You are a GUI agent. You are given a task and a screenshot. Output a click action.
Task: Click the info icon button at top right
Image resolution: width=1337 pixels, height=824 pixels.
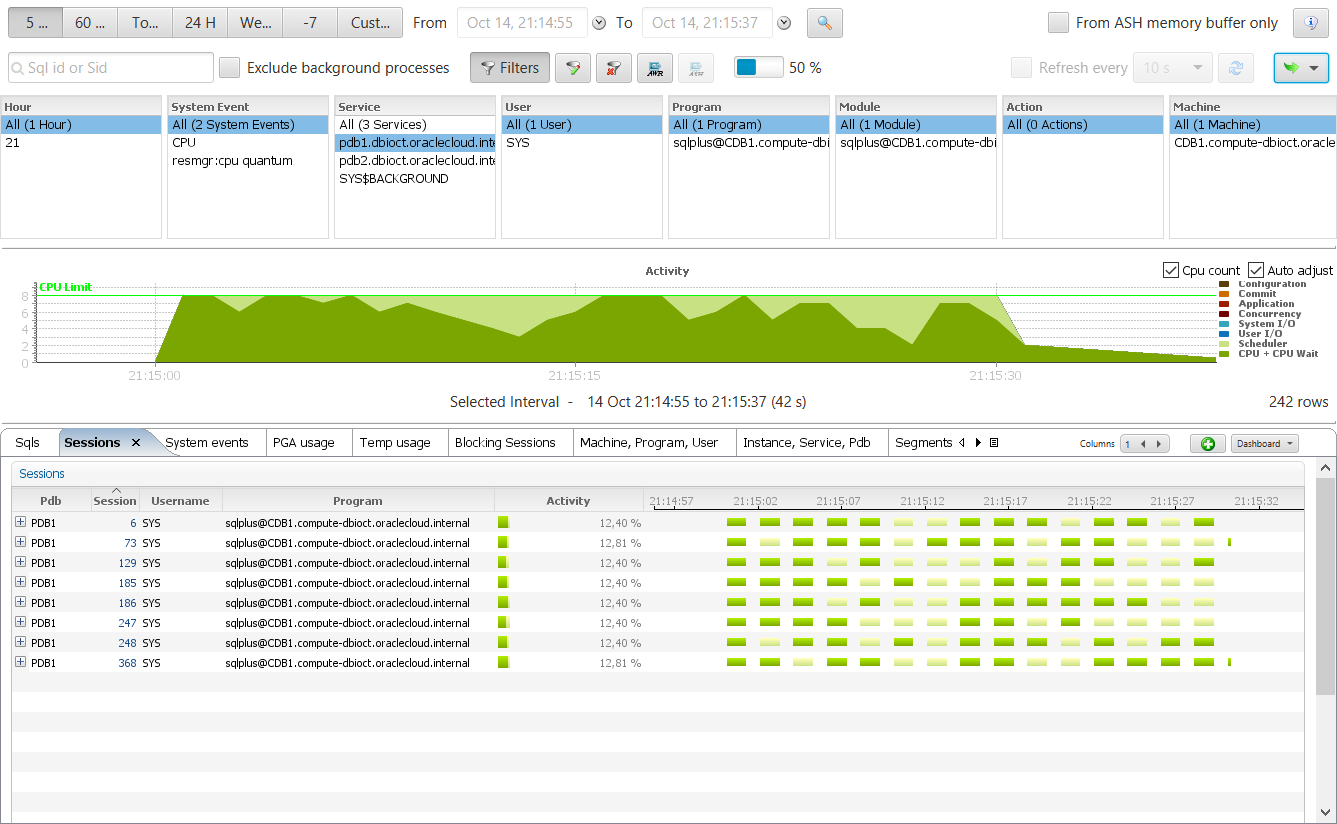pos(1310,23)
